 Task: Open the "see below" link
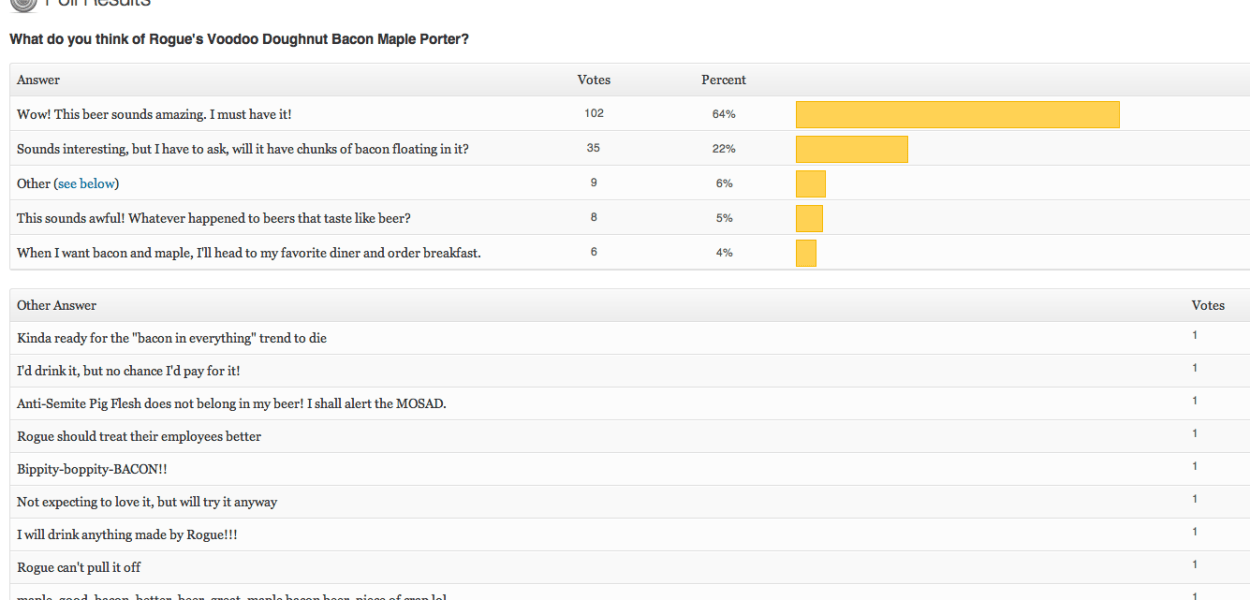86,184
